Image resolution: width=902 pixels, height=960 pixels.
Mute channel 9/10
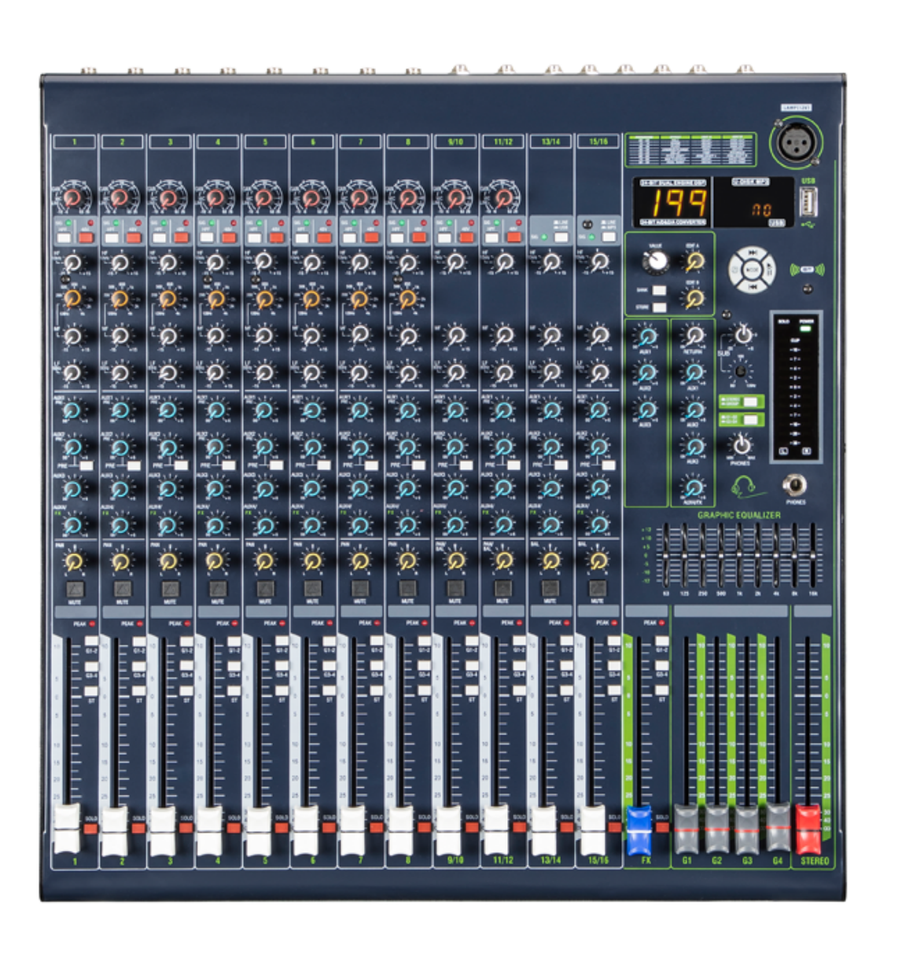coord(455,589)
